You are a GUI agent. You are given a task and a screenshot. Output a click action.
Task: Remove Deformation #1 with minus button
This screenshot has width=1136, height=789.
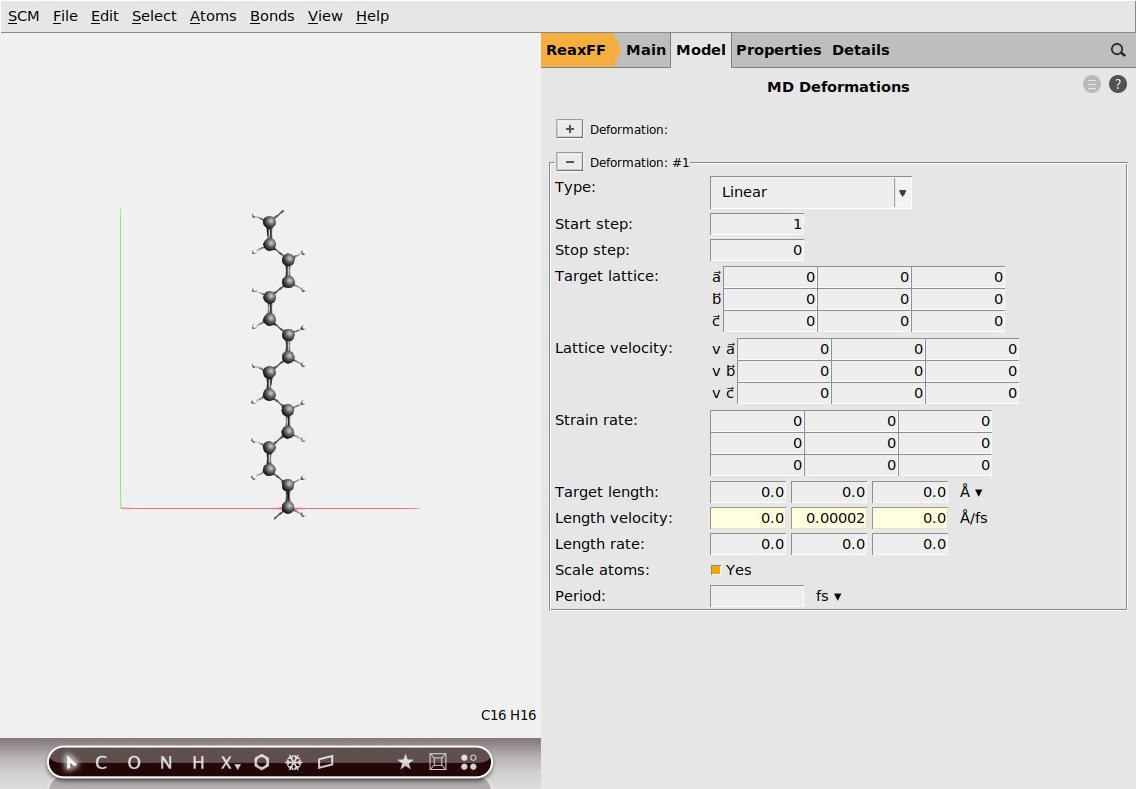569,162
